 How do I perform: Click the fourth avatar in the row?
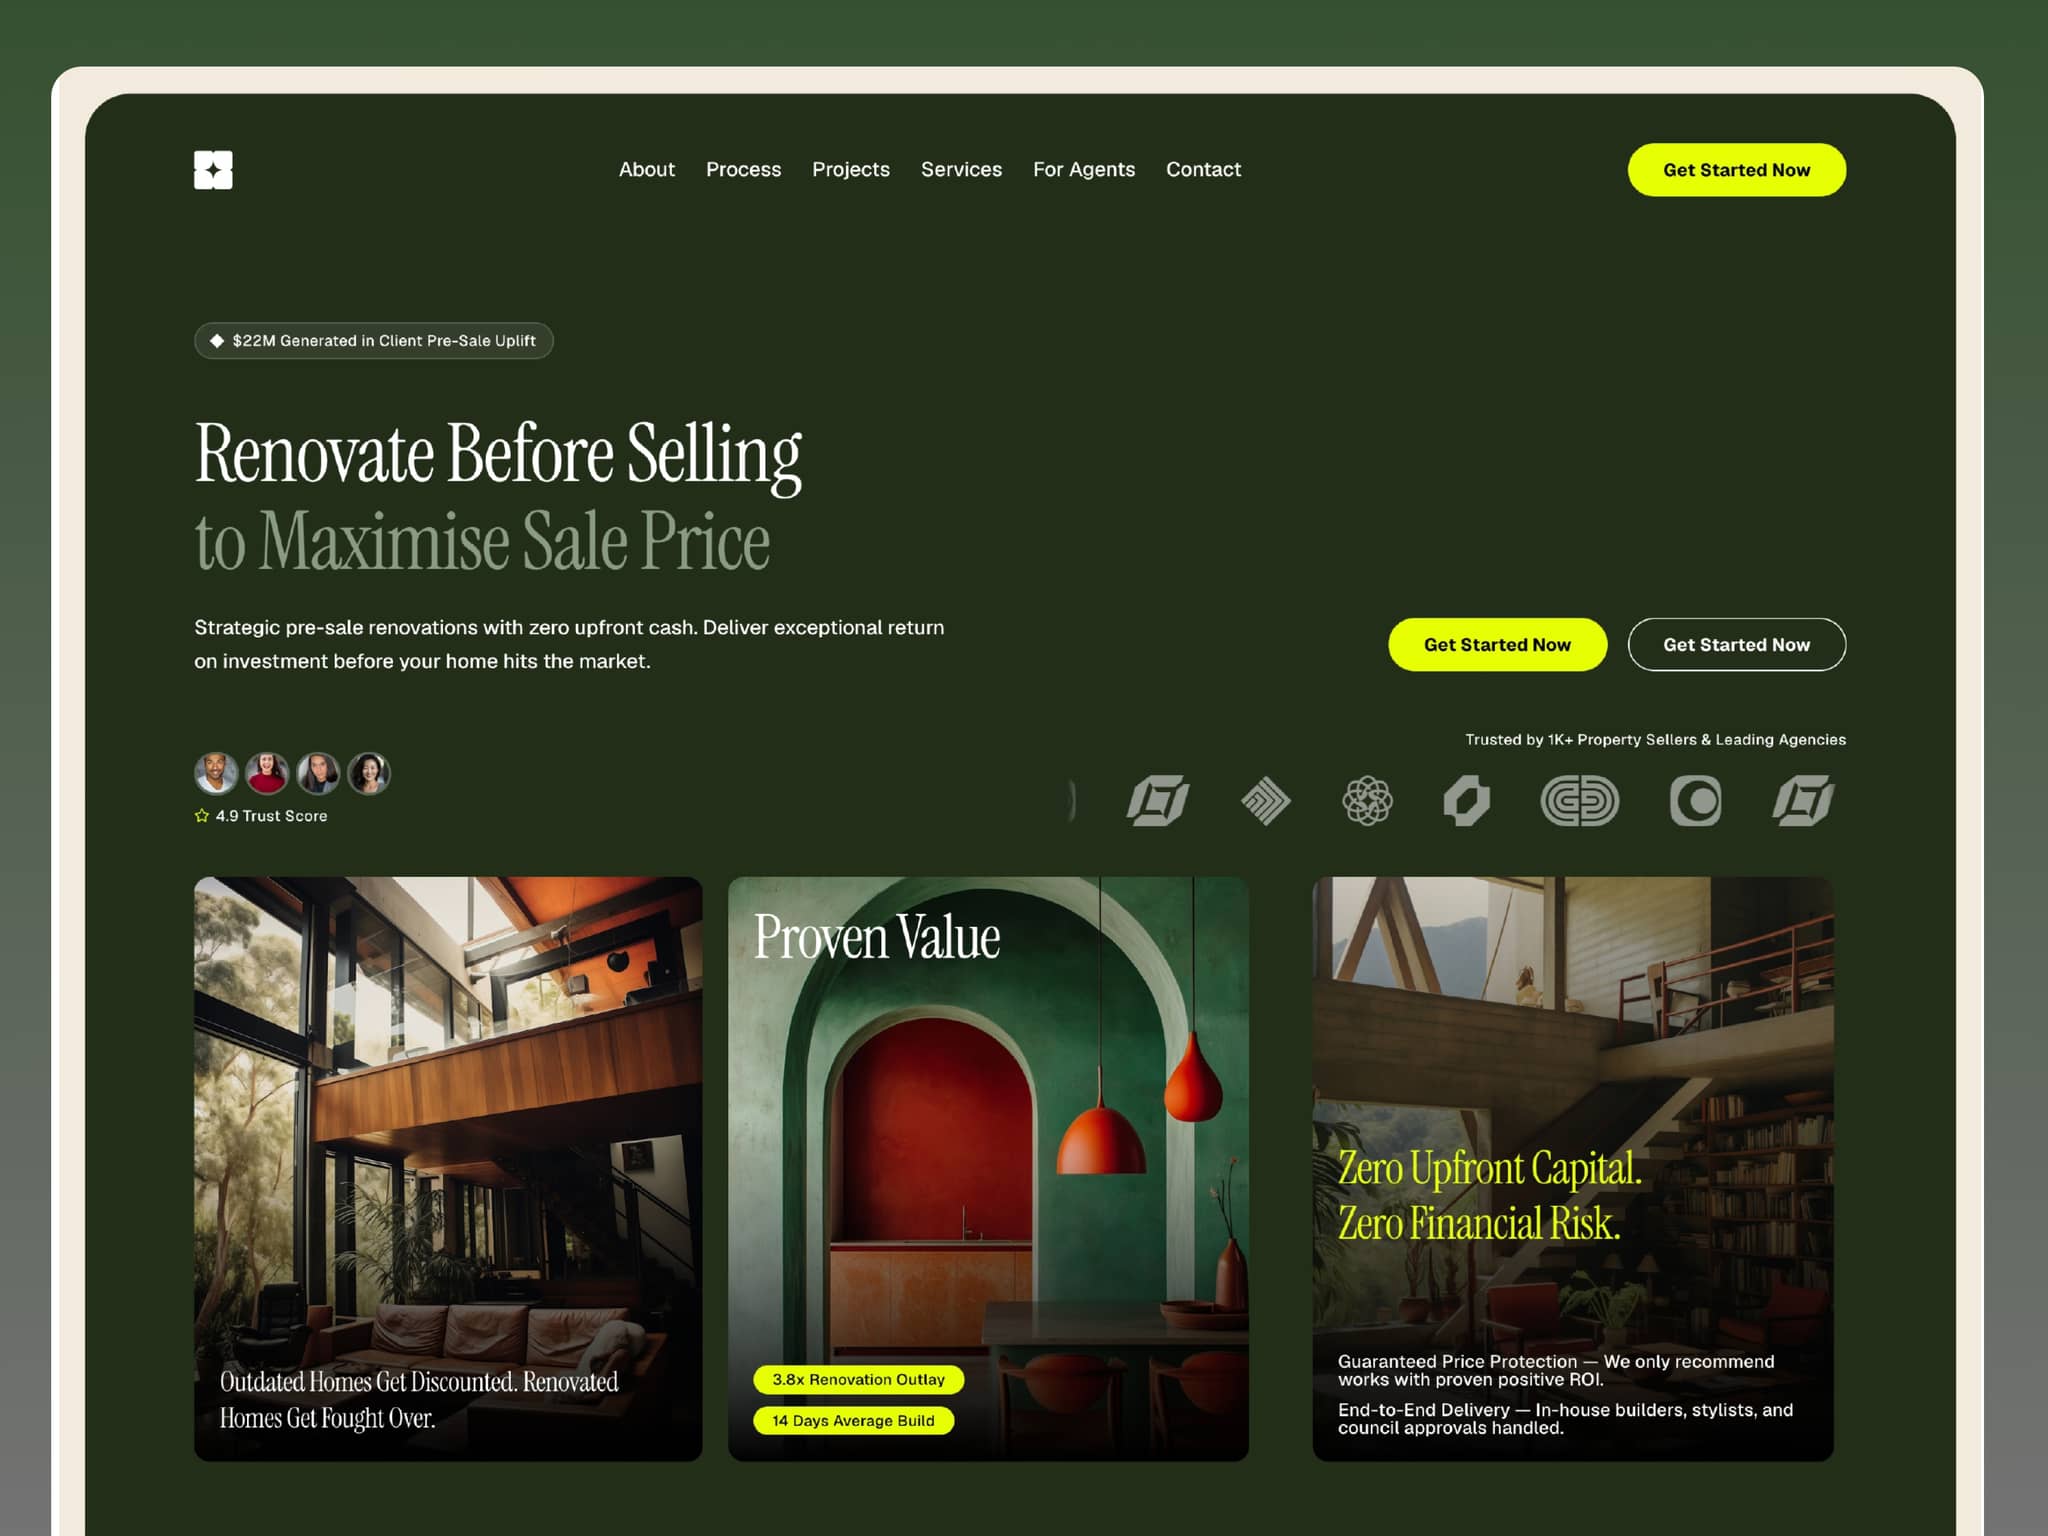[x=369, y=773]
